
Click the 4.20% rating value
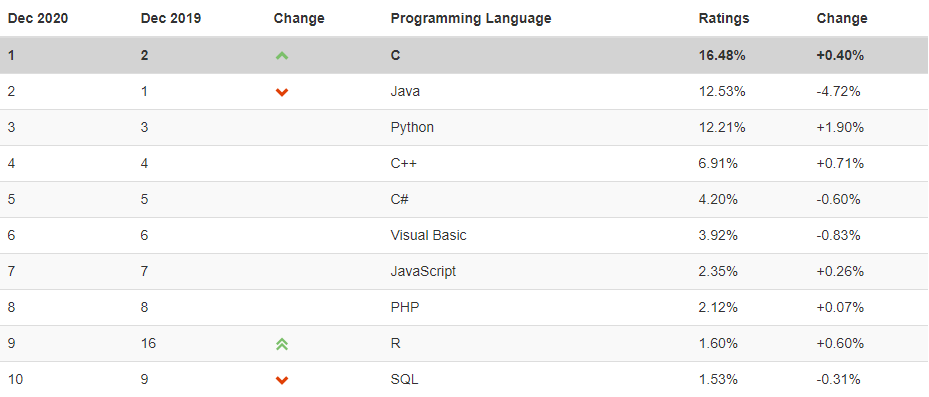718,200
